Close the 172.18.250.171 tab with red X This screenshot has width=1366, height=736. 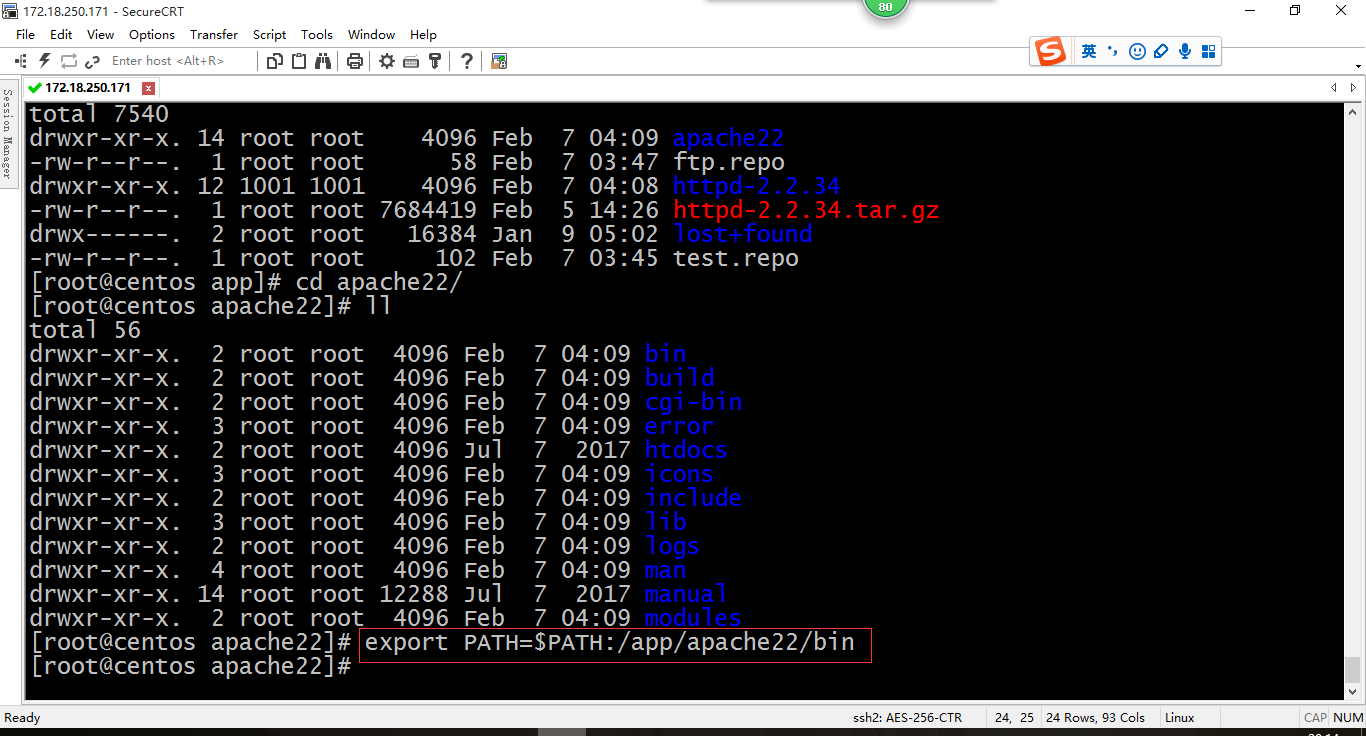tap(148, 88)
